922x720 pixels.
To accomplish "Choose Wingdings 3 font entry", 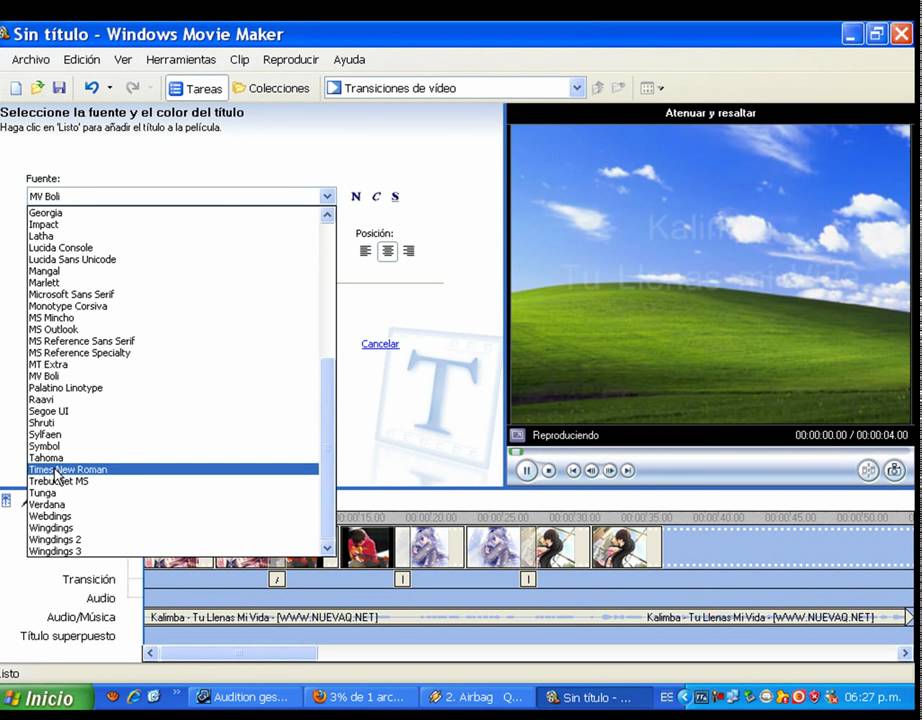I will pyautogui.click(x=173, y=551).
